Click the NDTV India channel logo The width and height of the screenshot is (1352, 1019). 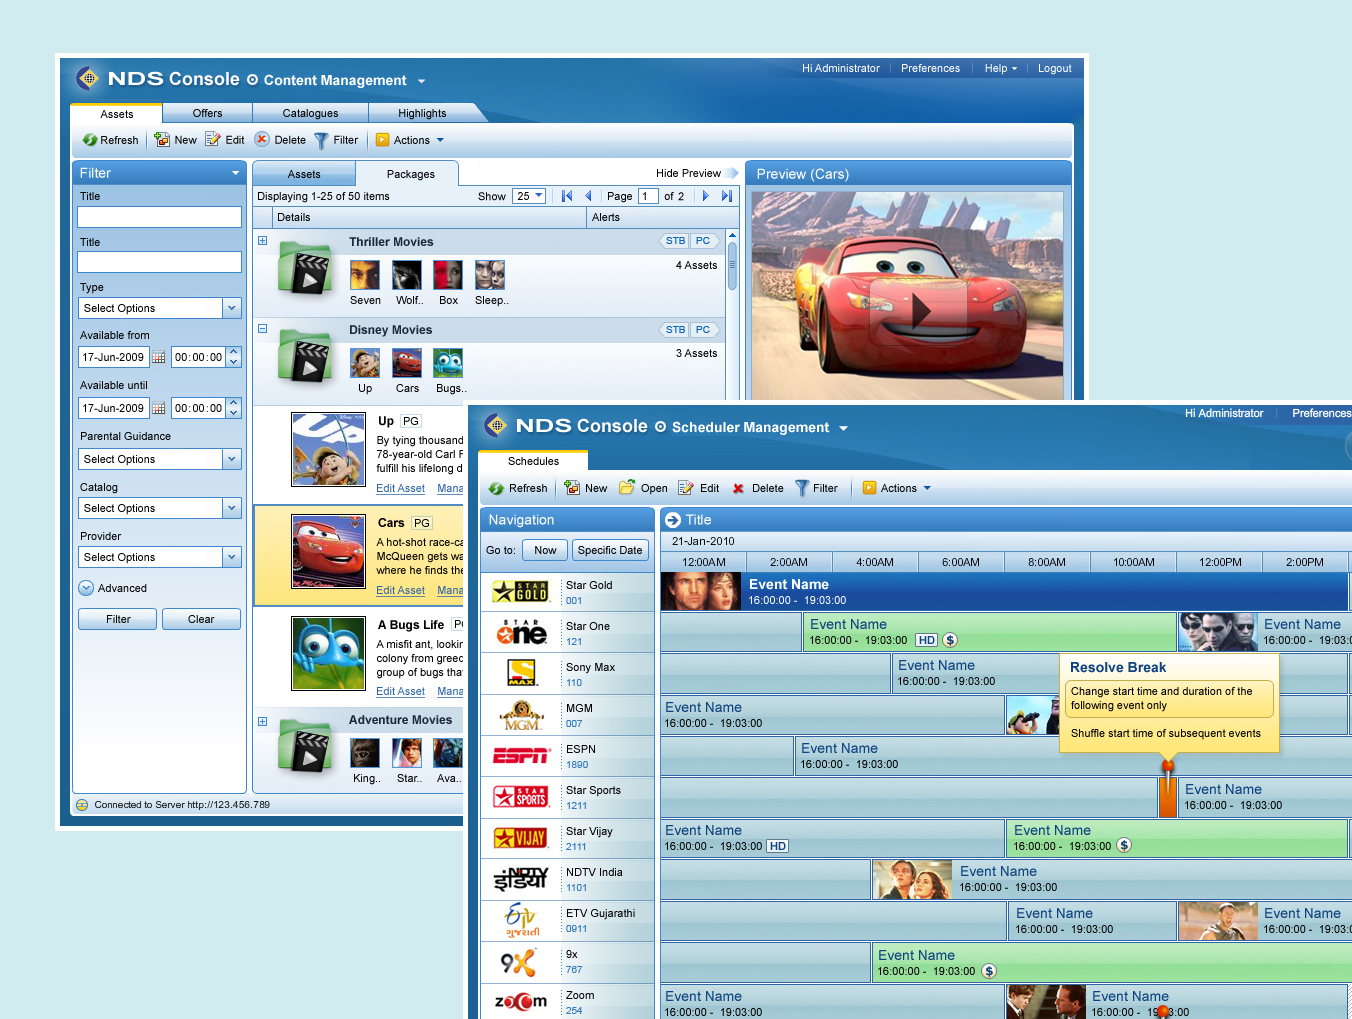click(x=520, y=879)
